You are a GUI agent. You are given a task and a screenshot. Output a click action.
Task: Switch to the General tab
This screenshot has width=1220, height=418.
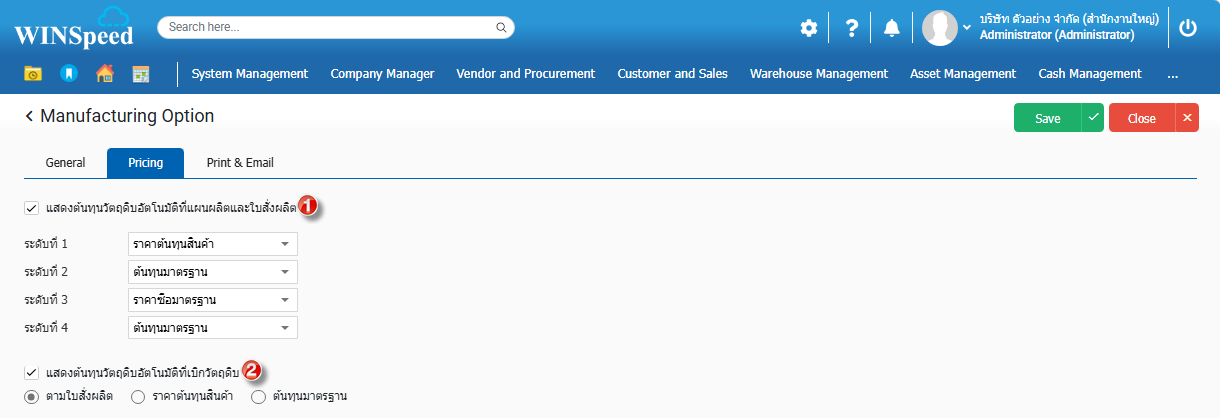(66, 163)
